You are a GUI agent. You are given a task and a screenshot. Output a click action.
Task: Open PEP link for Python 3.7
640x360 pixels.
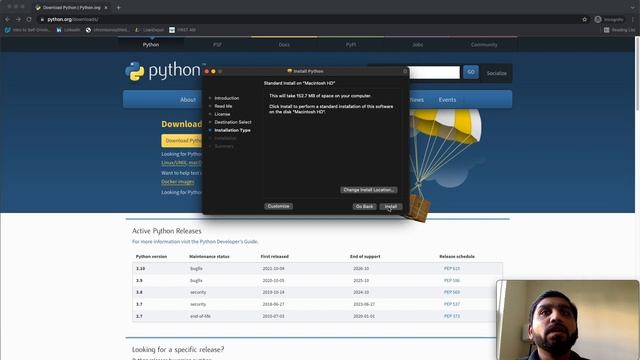point(451,304)
